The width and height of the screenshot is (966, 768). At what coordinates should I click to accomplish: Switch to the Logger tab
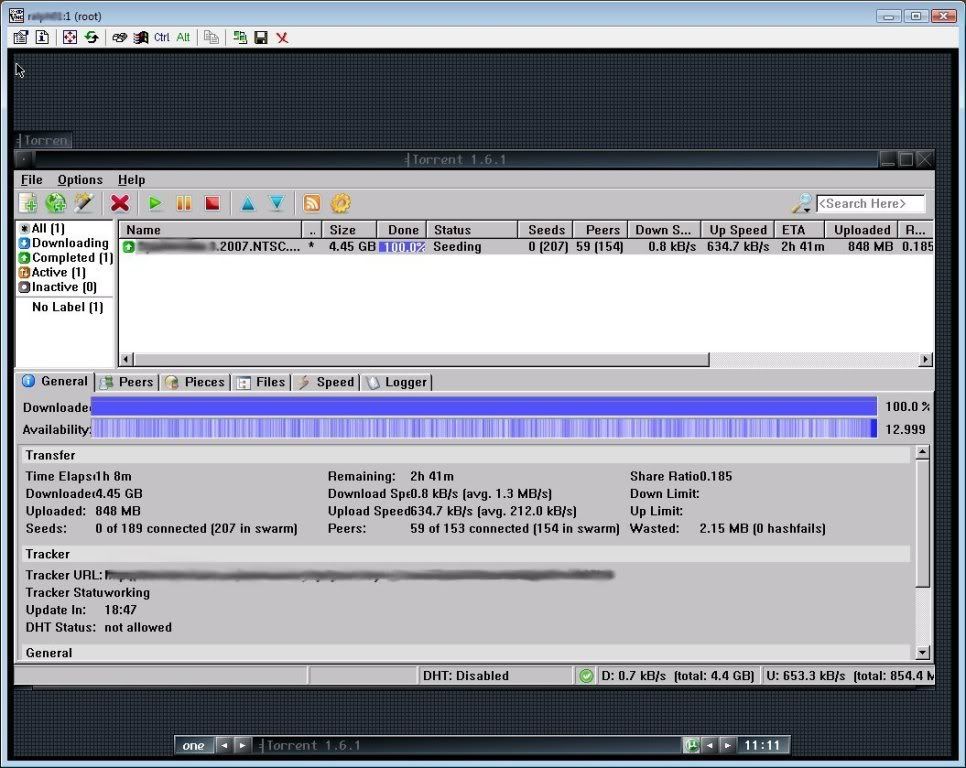tap(397, 382)
